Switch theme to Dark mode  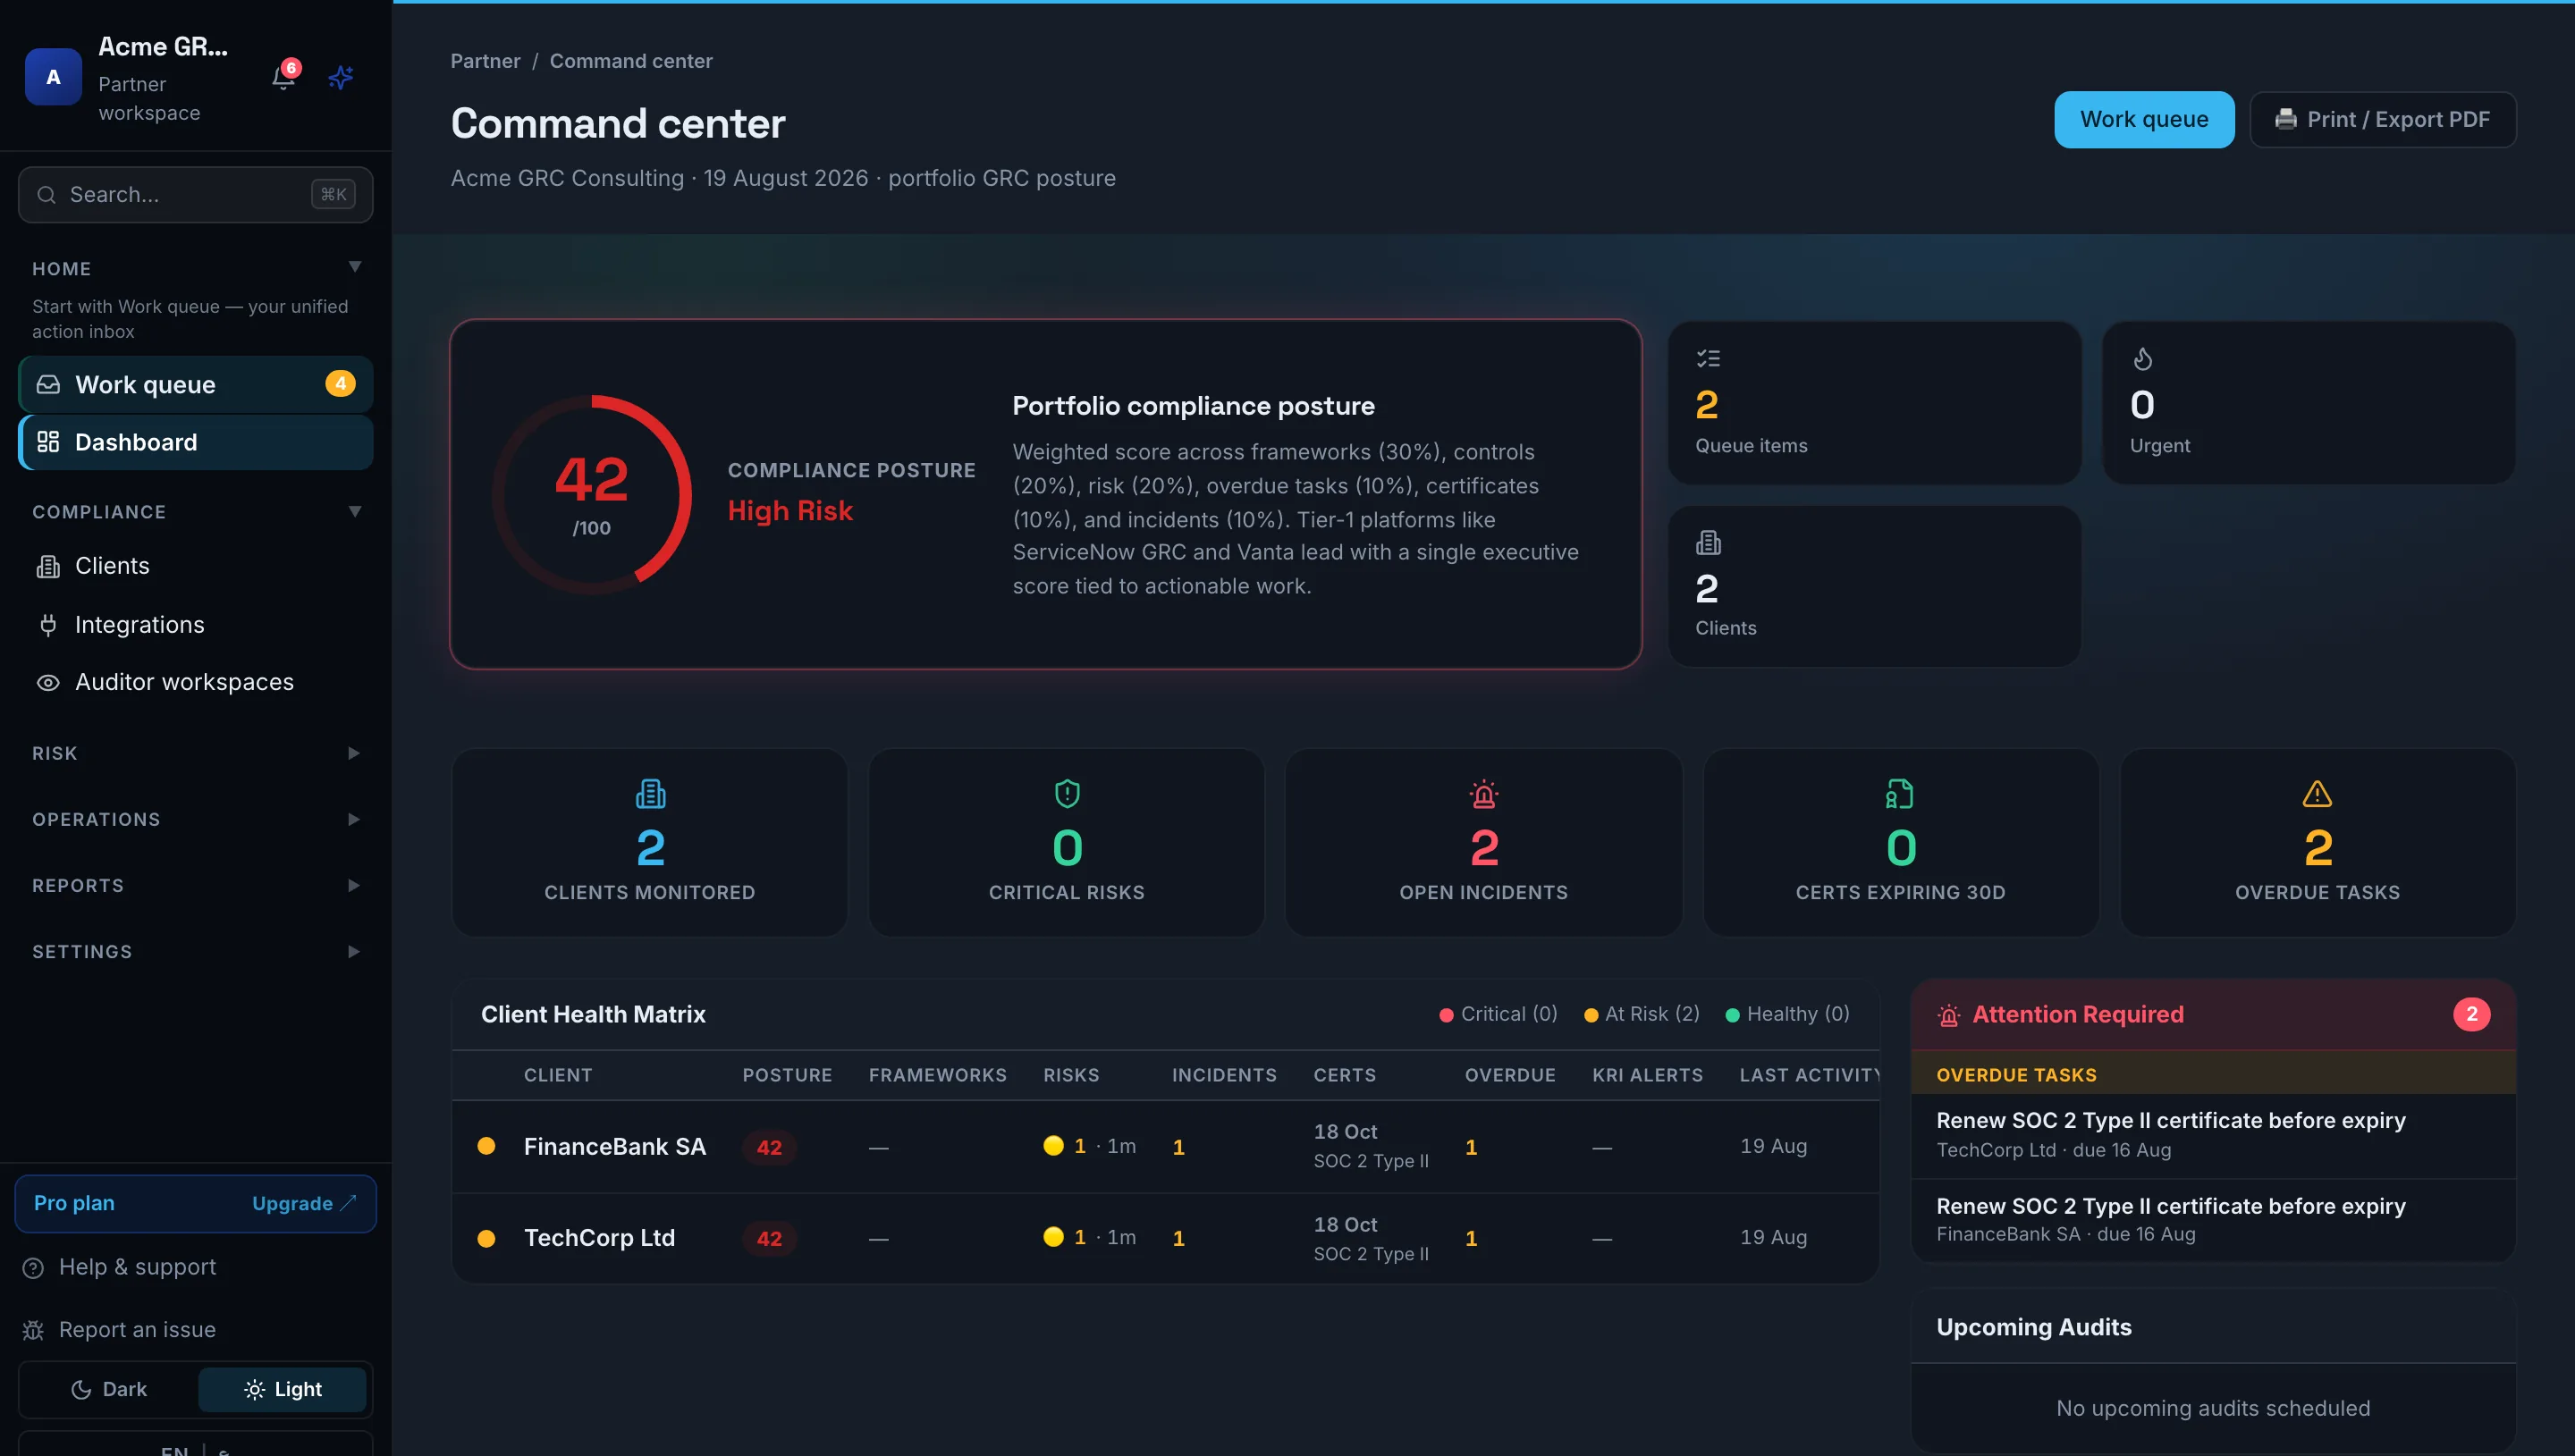tap(109, 1389)
